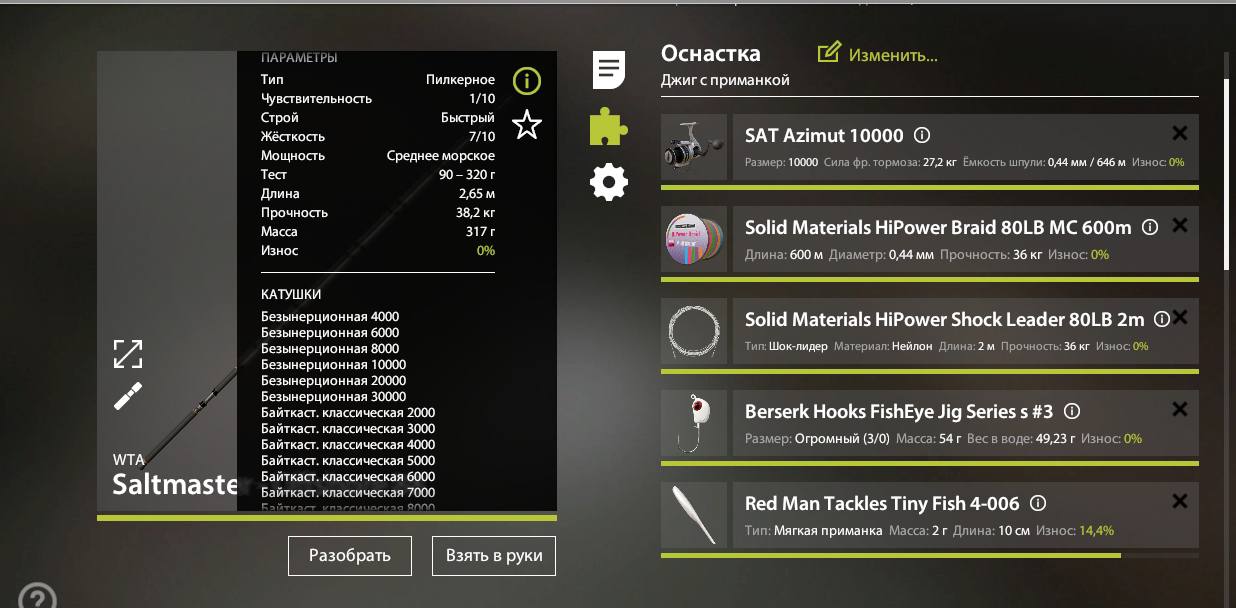Remove the HiPower Braid 80LB line
Screen dimensions: 1236x608
coord(1180,225)
